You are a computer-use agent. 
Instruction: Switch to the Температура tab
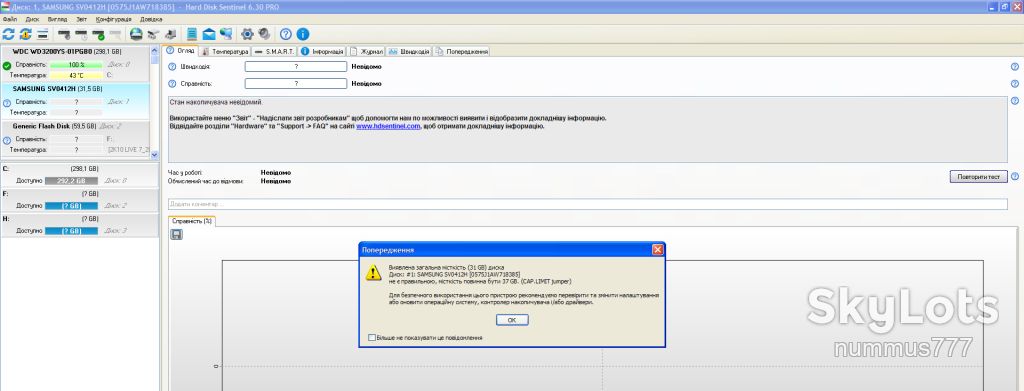click(x=226, y=51)
